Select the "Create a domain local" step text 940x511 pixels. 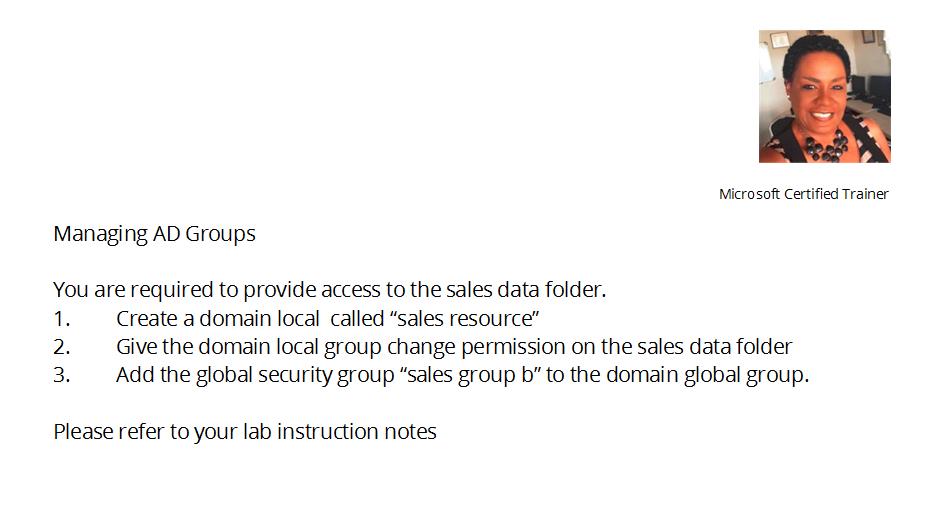point(327,318)
